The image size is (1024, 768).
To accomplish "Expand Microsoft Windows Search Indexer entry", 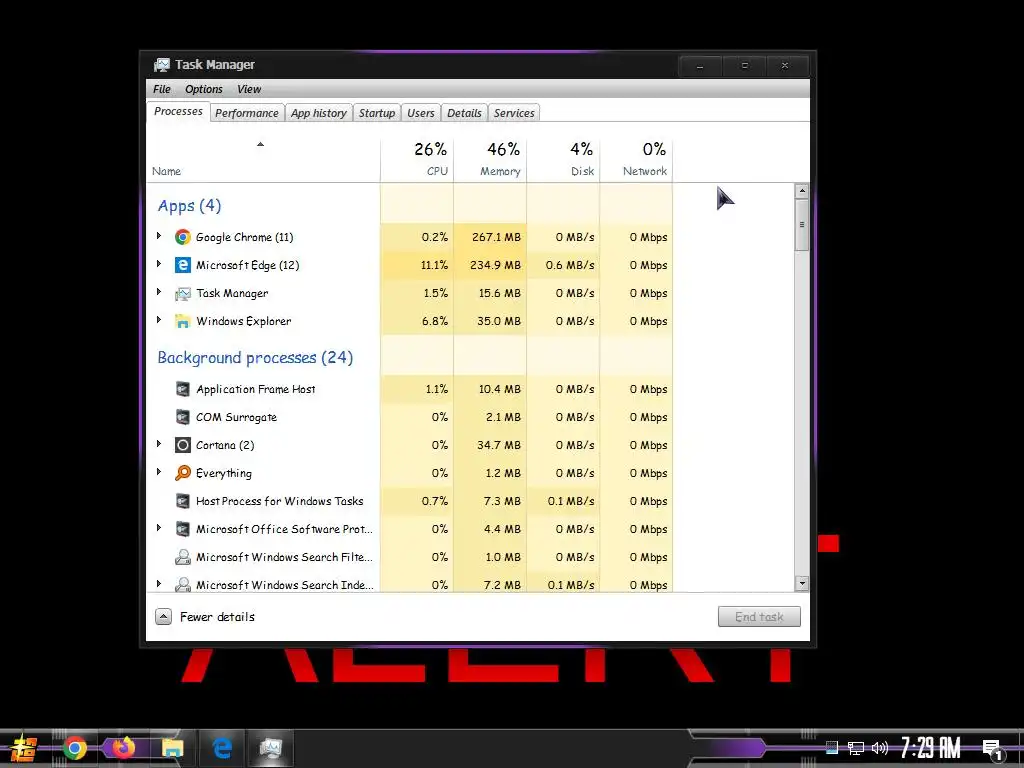I will coord(159,583).
